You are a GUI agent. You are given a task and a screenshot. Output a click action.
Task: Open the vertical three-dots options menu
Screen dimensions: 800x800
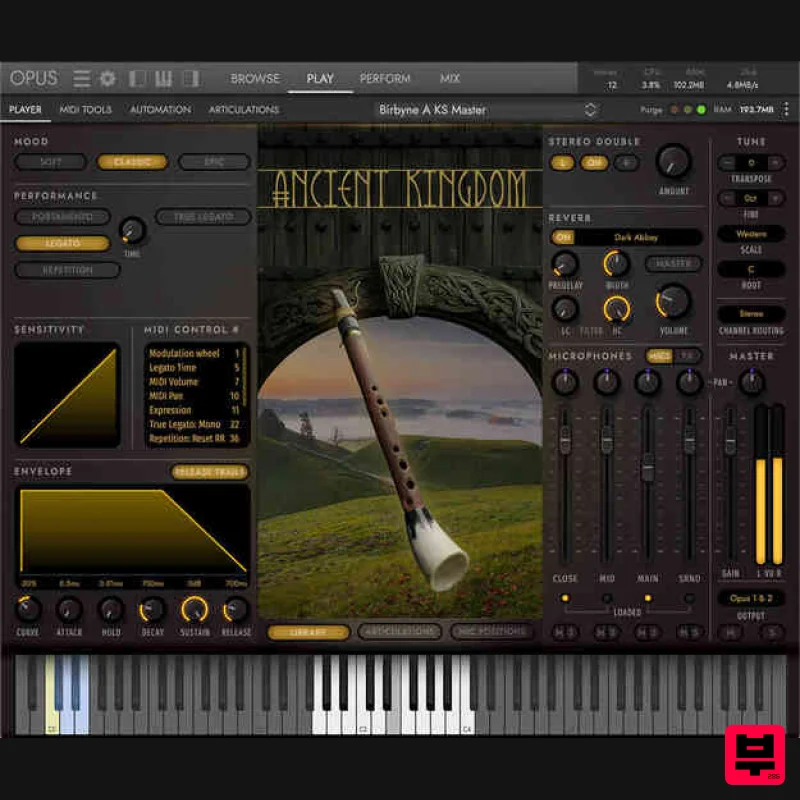pyautogui.click(x=786, y=109)
